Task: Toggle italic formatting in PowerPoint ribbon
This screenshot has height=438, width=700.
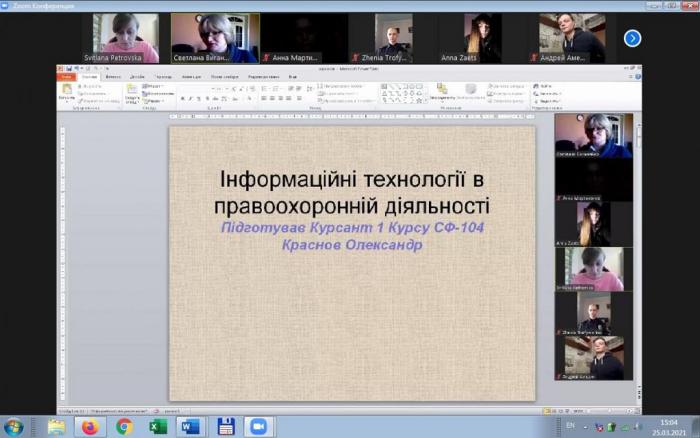Action: 192,98
